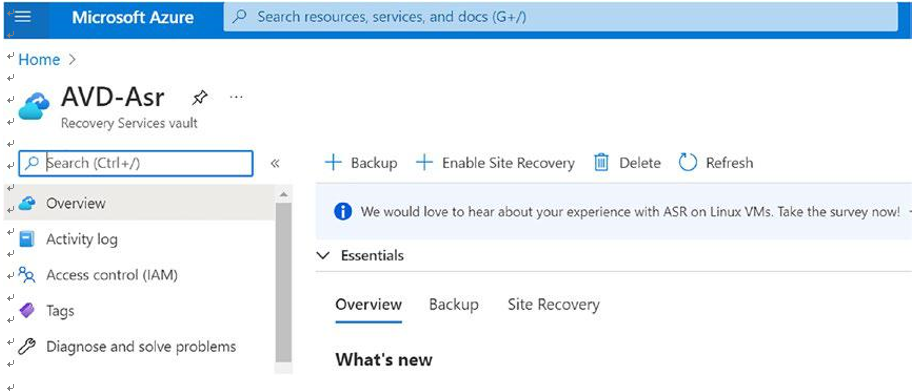The image size is (916, 392).
Task: Click the plus Backup toolbar button
Action: pyautogui.click(x=361, y=162)
